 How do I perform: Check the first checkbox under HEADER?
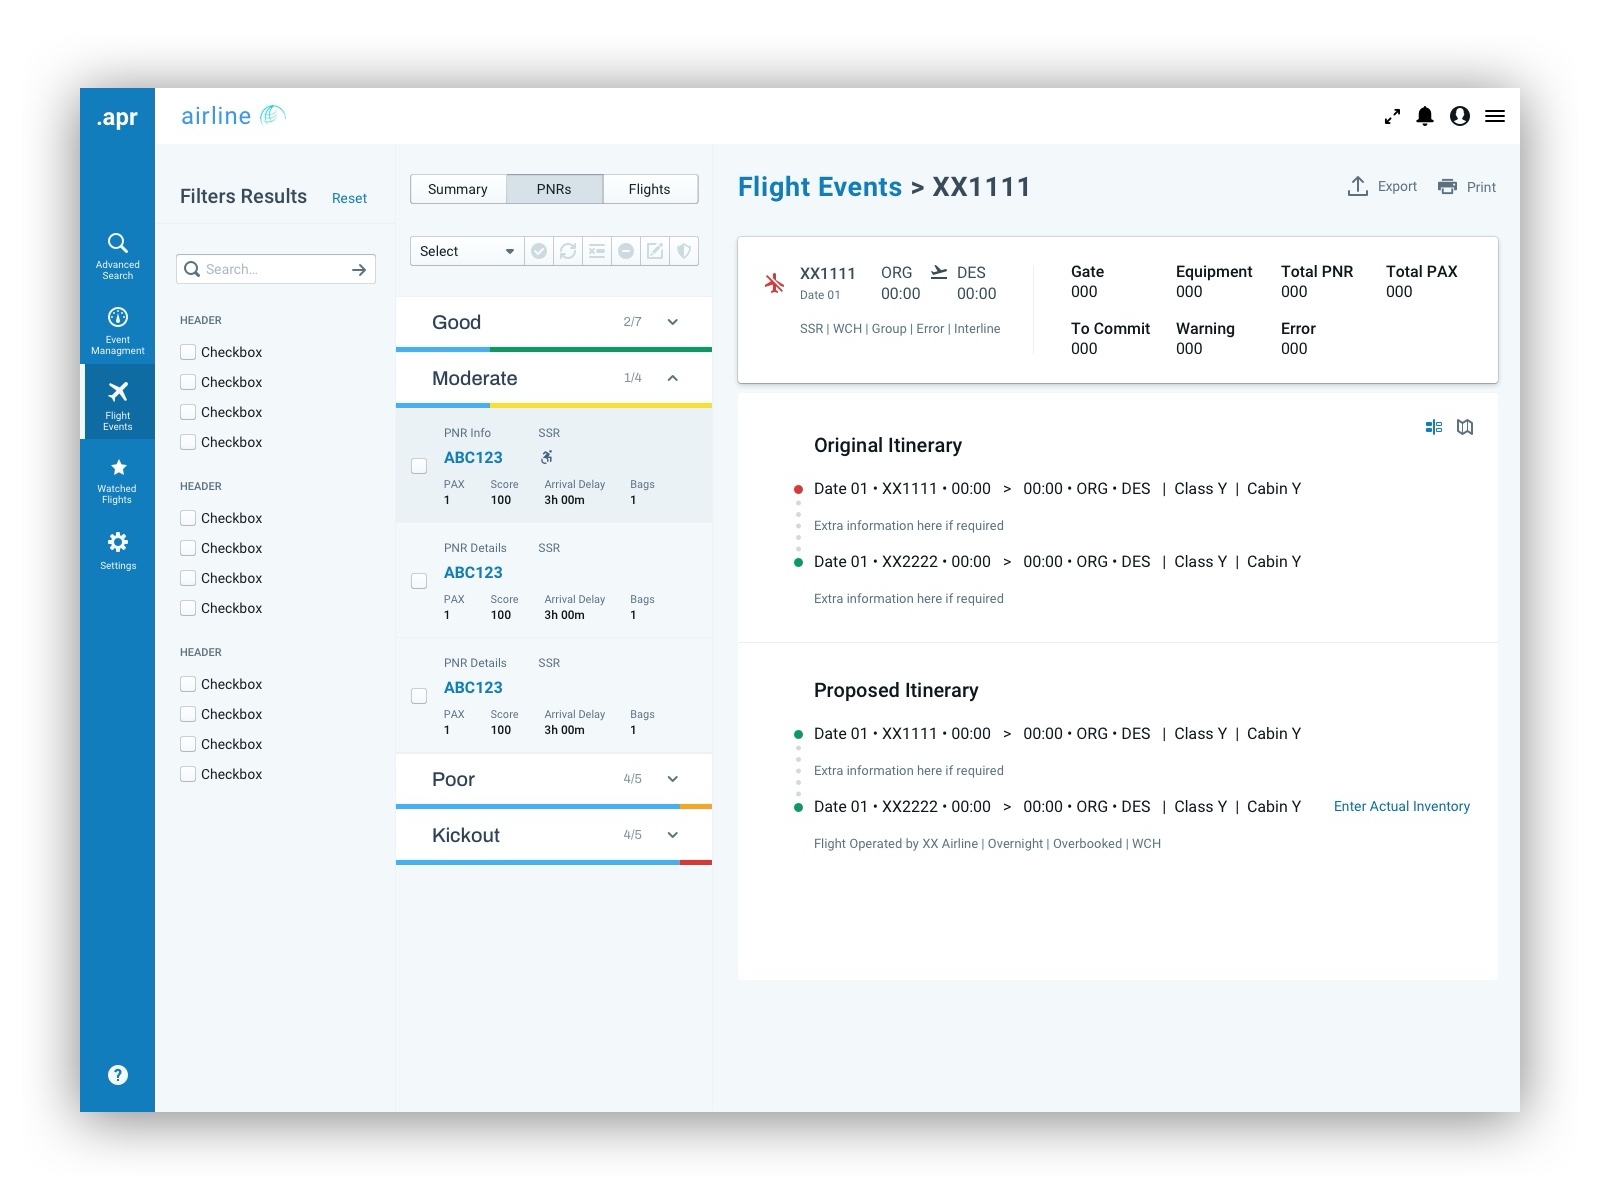(187, 351)
